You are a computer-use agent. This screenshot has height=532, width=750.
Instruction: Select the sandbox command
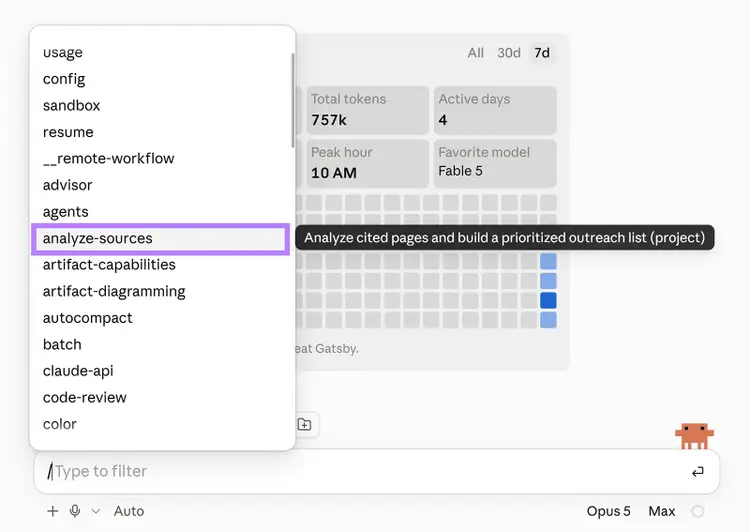(160, 105)
